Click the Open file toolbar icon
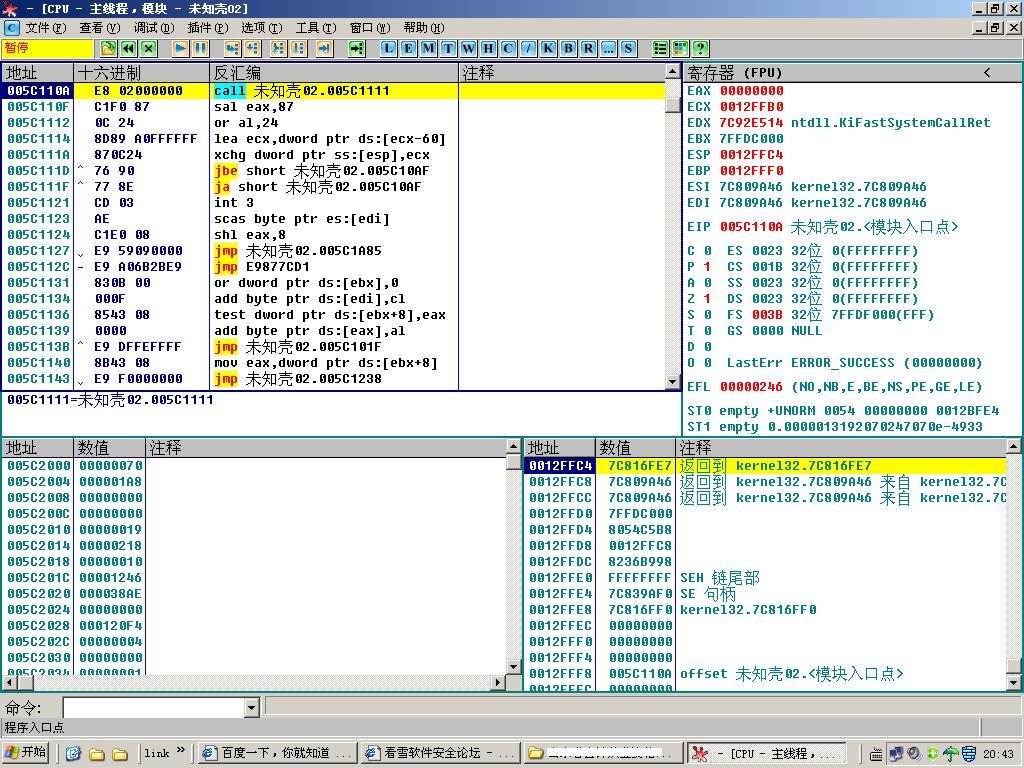This screenshot has width=1024, height=768. pos(108,48)
